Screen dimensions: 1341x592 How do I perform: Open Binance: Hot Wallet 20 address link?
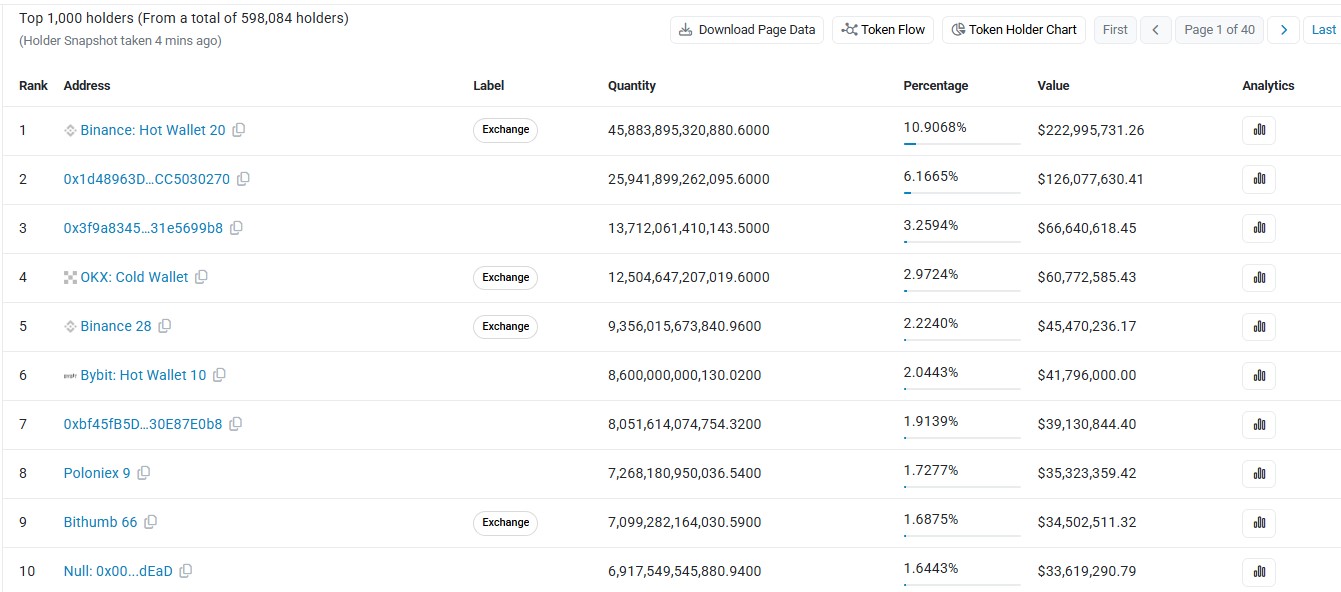tap(153, 130)
